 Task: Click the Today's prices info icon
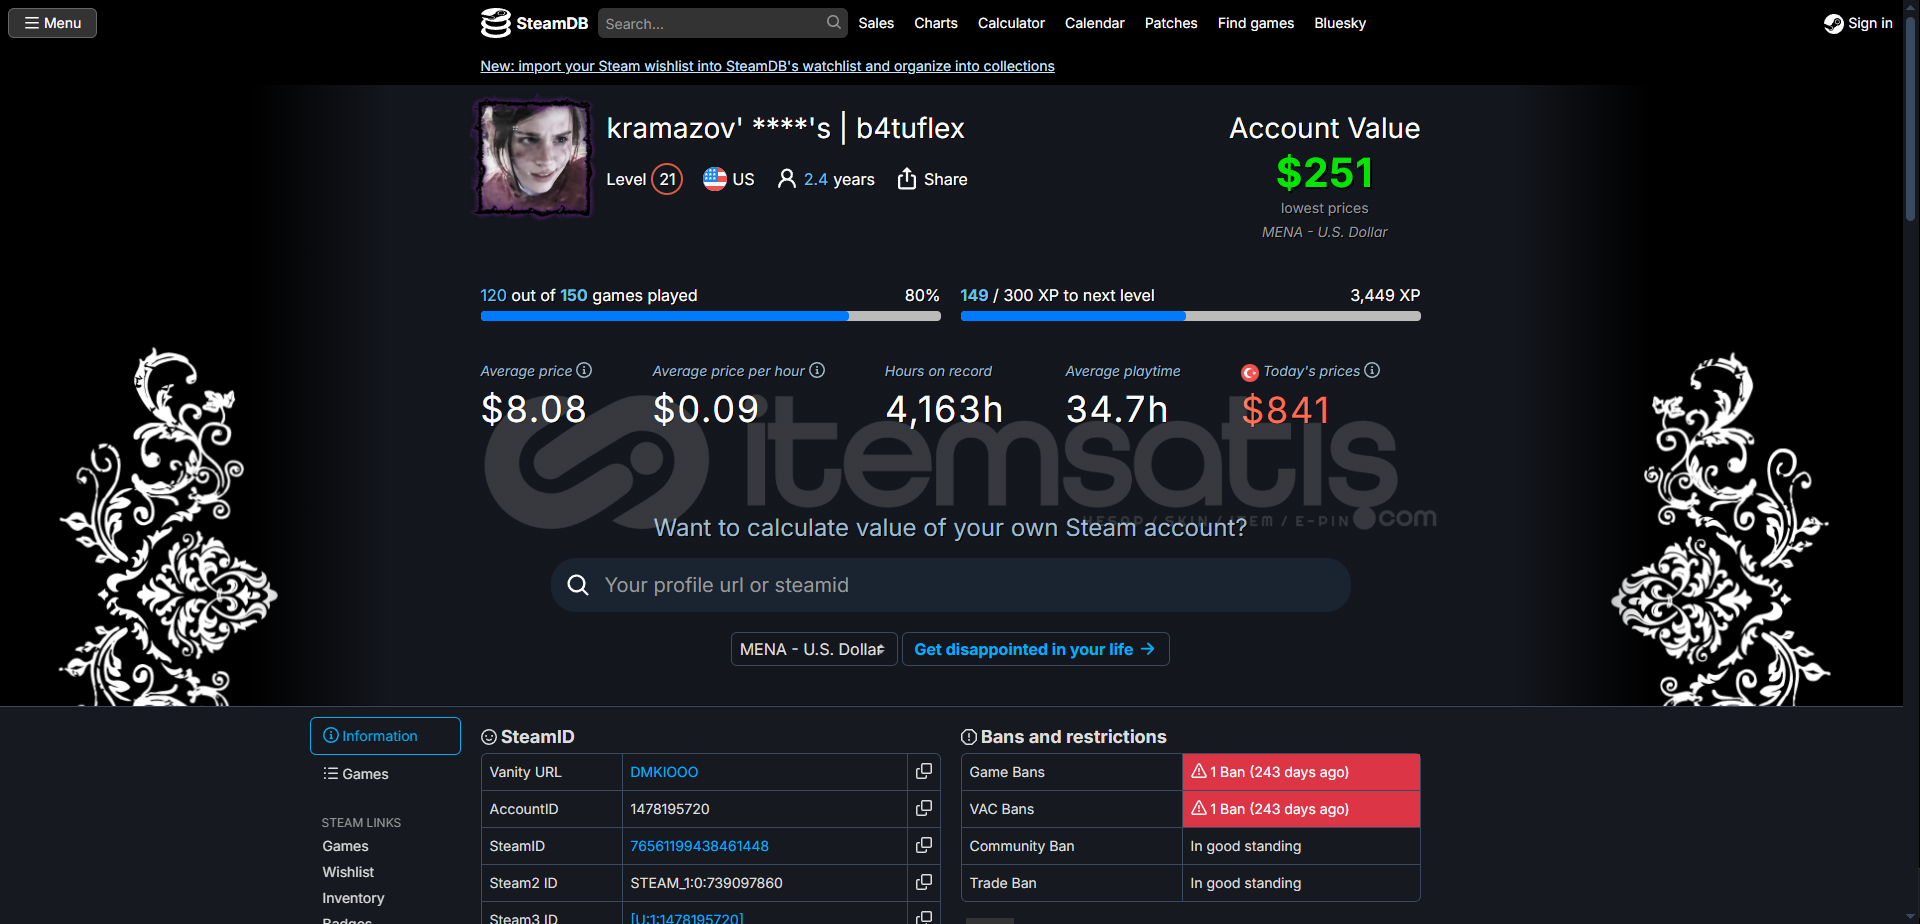coord(1372,370)
